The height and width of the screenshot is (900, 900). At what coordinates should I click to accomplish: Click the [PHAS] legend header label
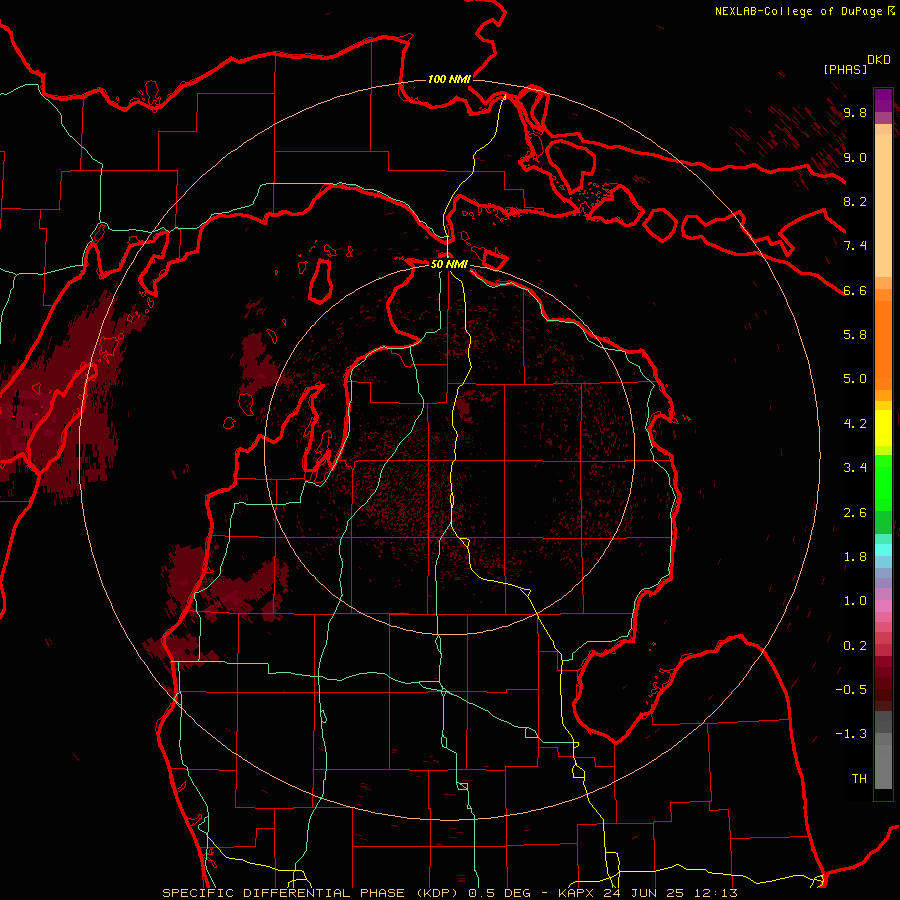(x=845, y=69)
